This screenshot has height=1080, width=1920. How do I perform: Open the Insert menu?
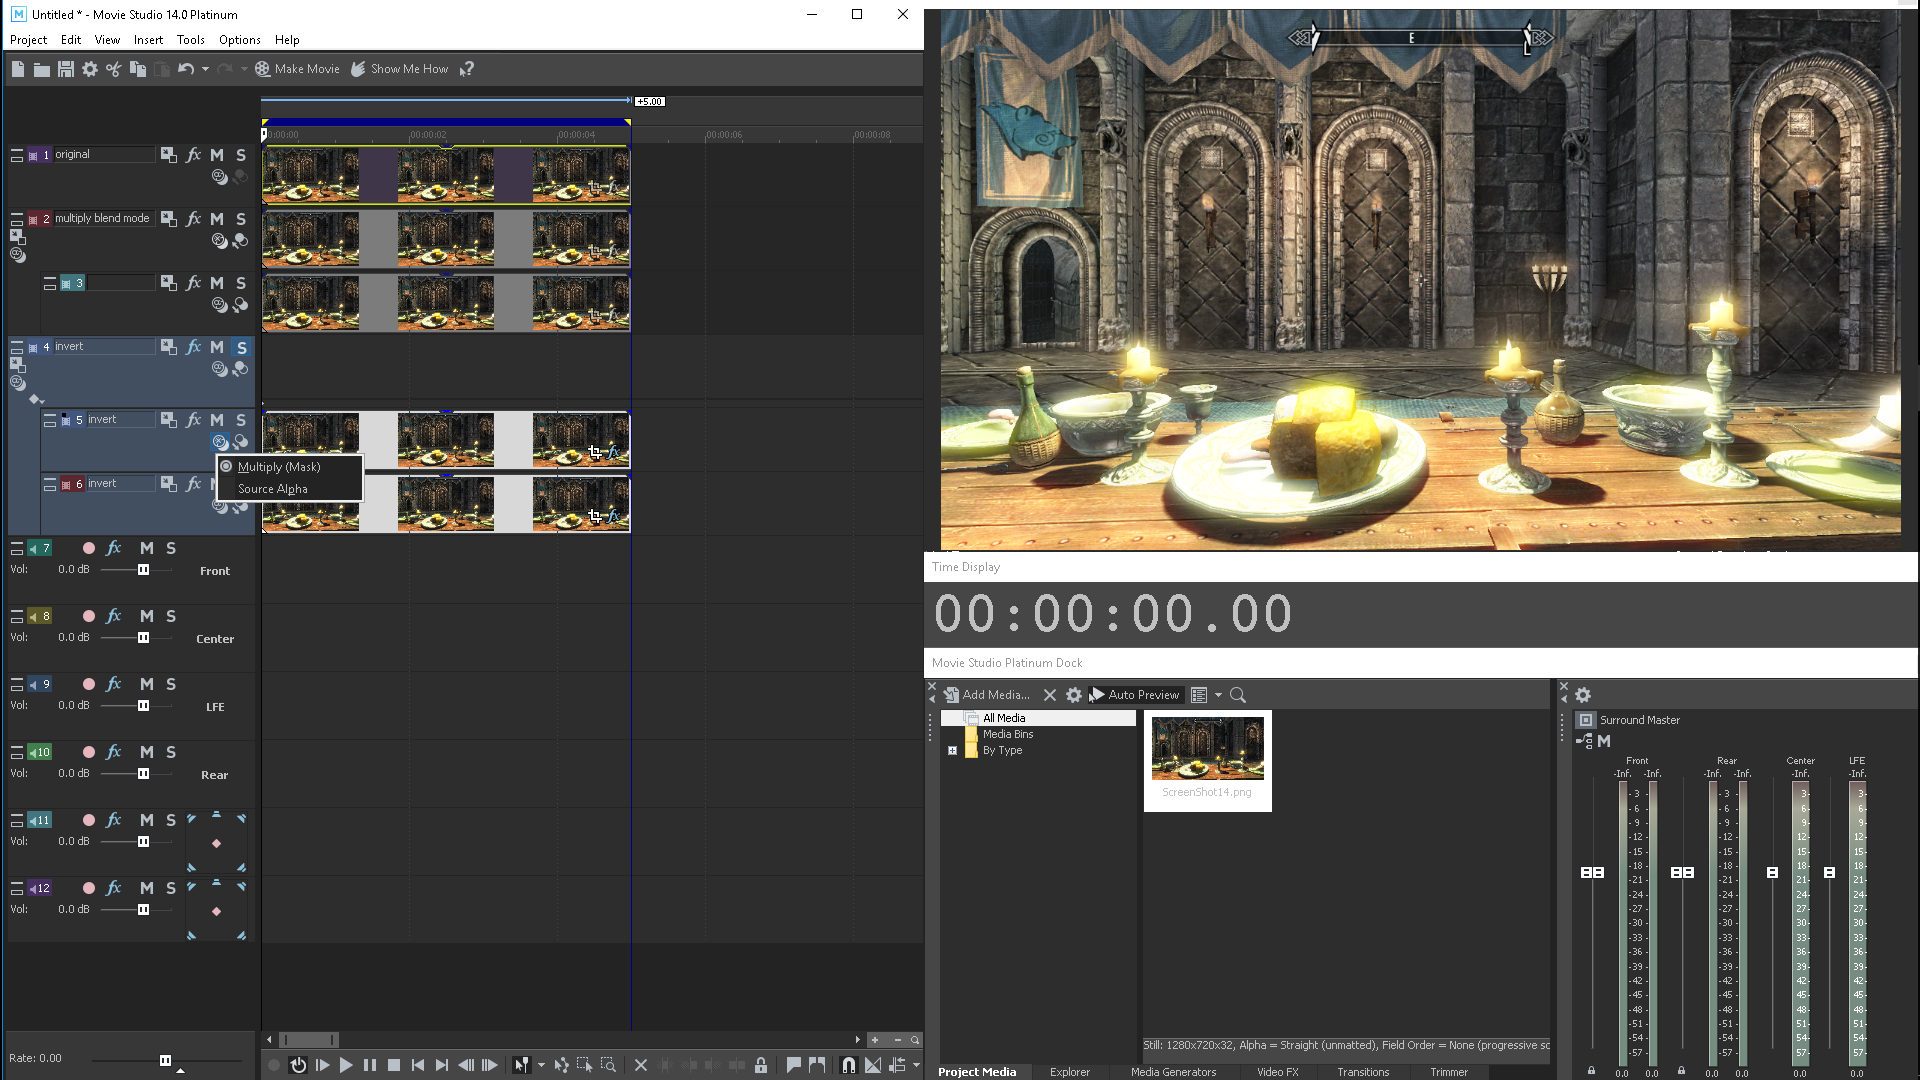tap(148, 40)
